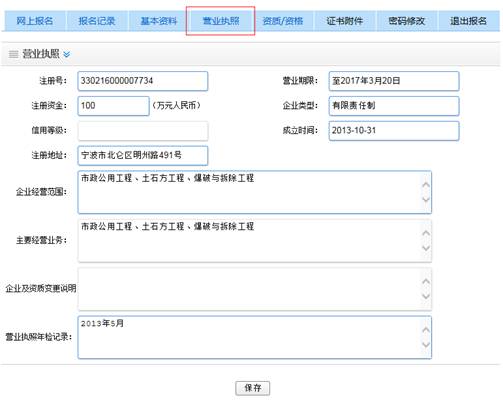Viewport: 503px width, 402px height.
Task: Down arrow in 主要经营业务 text area
Action: [x=426, y=248]
